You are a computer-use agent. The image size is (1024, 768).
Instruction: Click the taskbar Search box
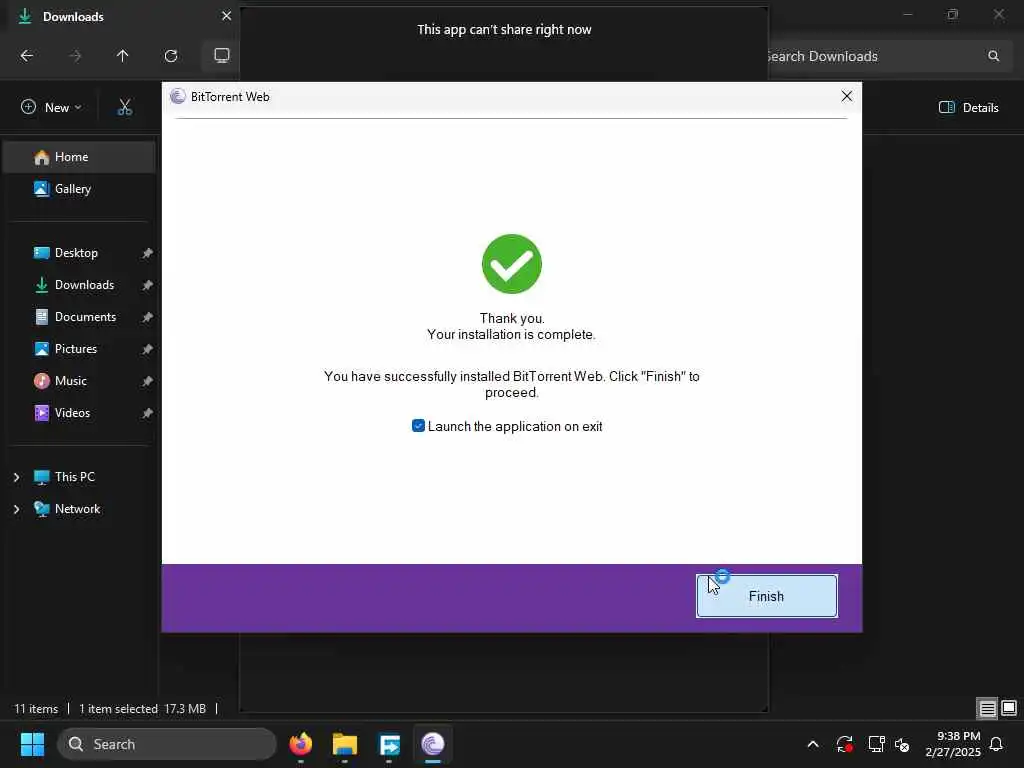(167, 744)
